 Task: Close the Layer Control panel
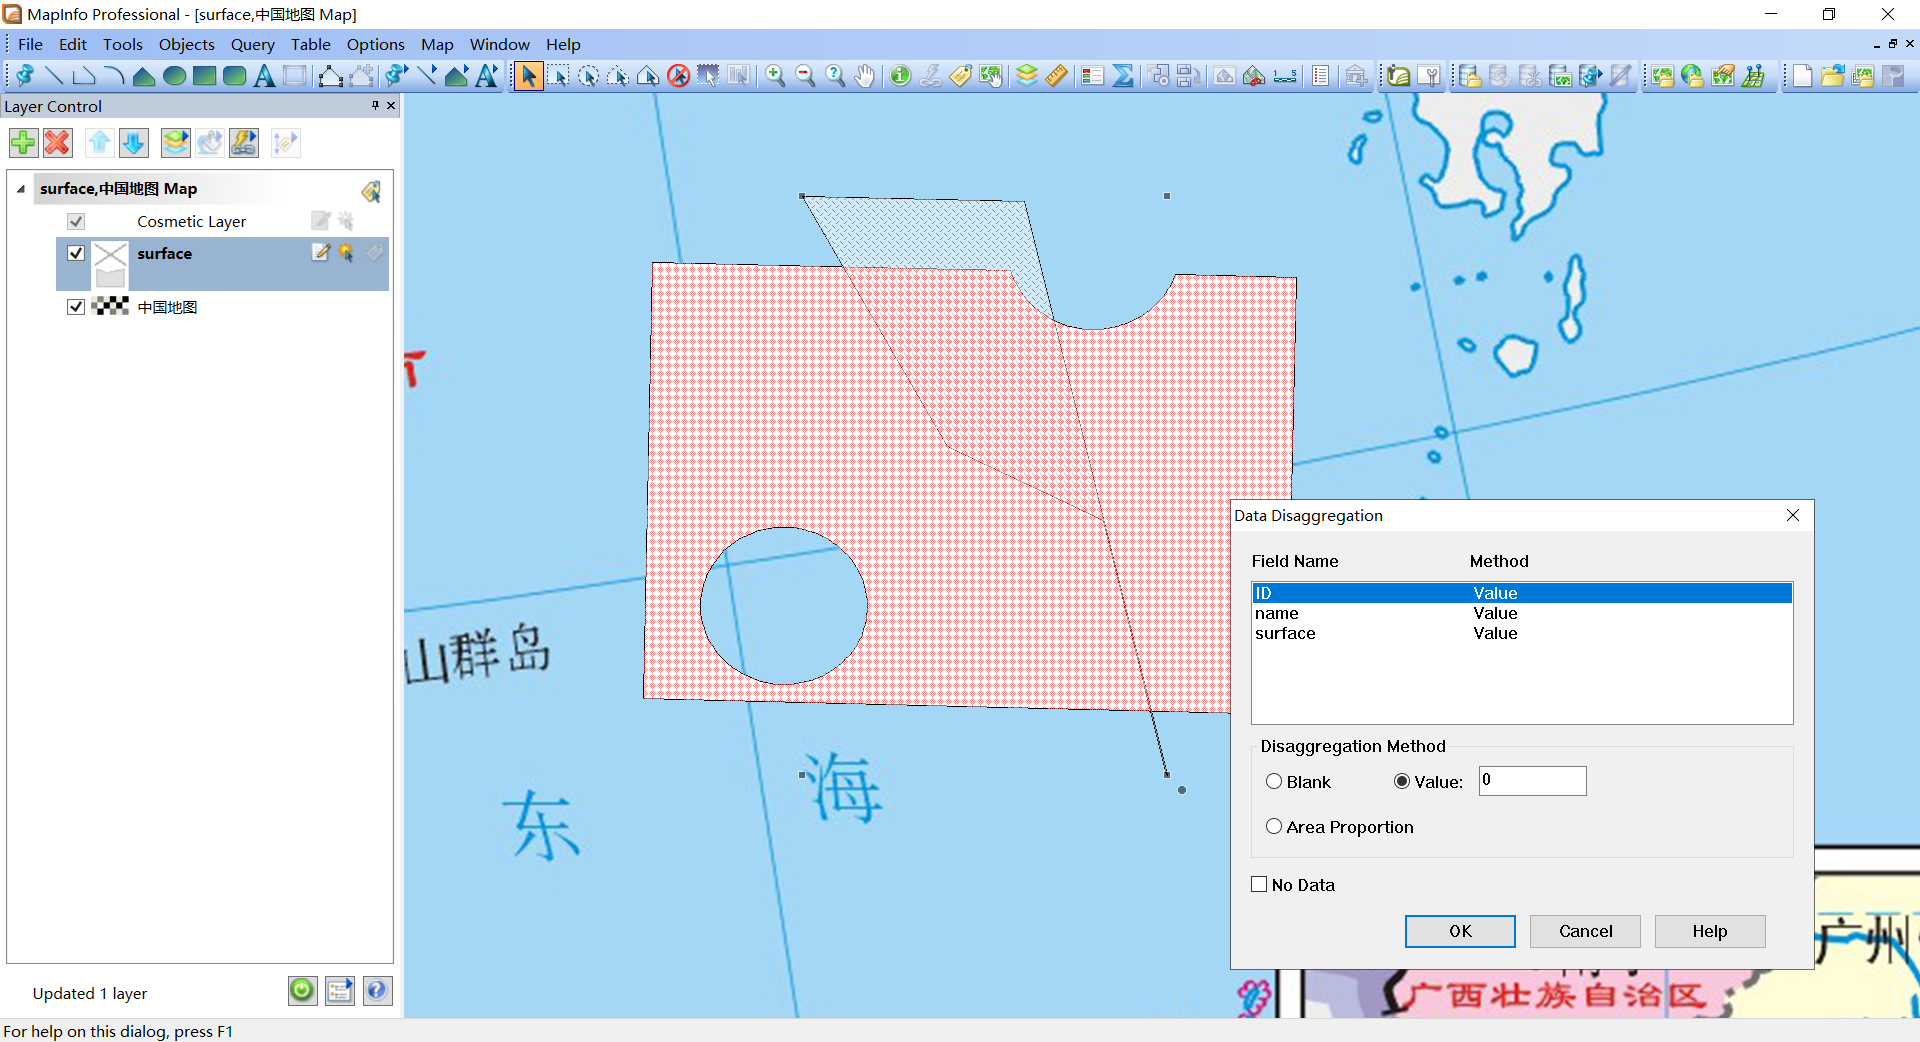coord(391,105)
